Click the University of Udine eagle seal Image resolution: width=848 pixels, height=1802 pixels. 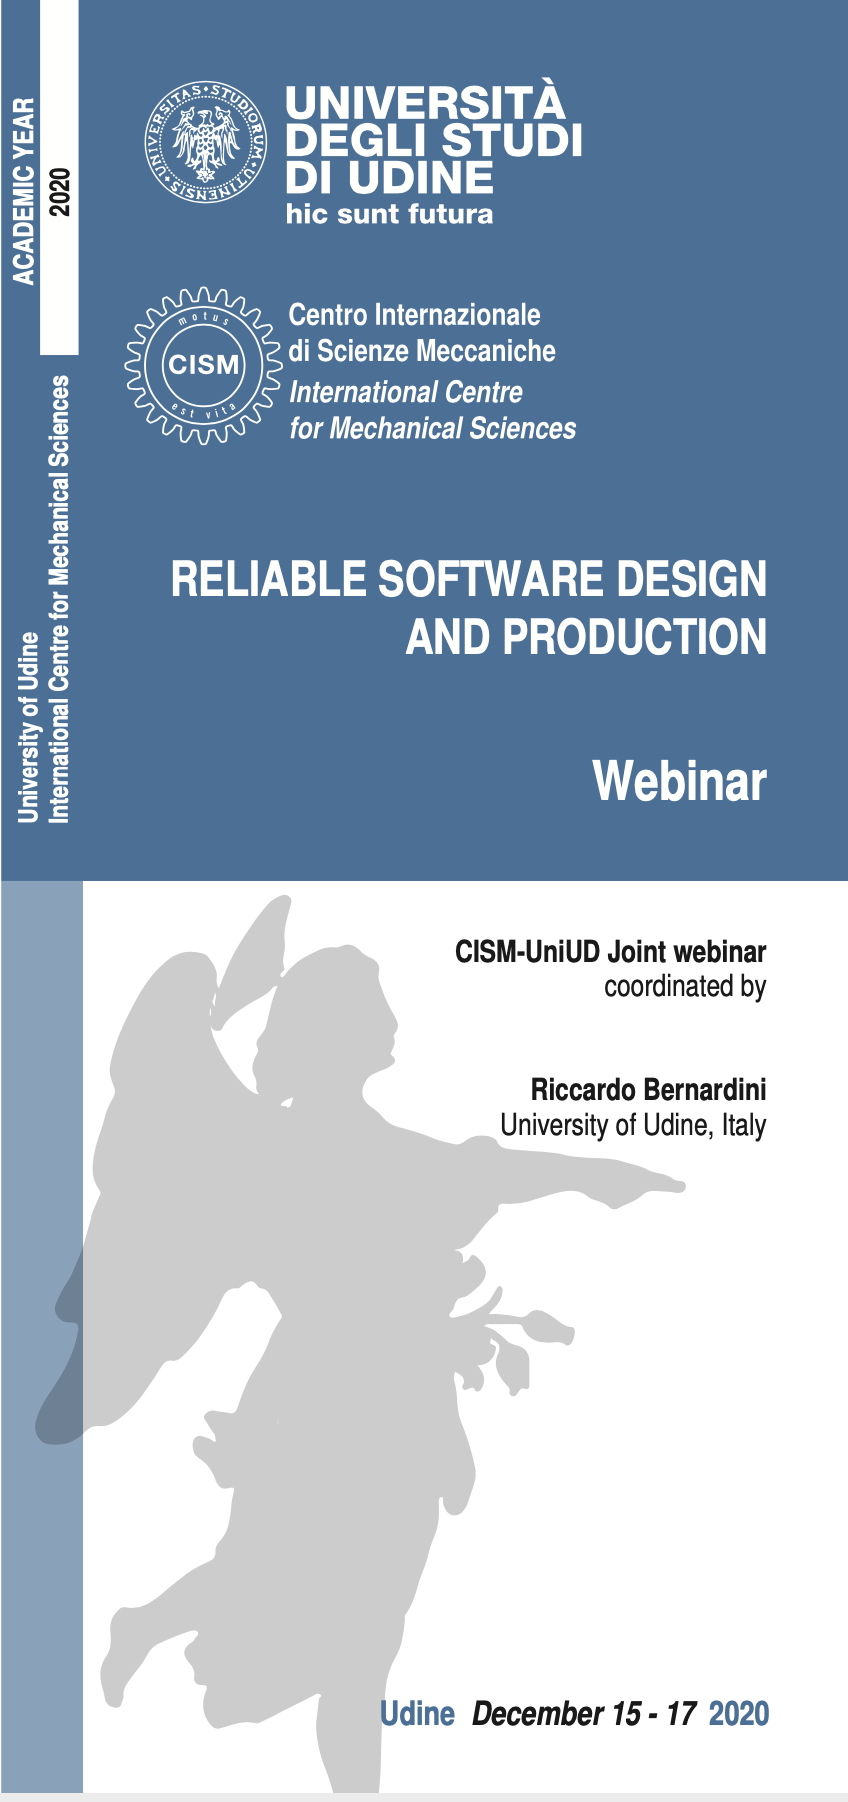click(208, 140)
